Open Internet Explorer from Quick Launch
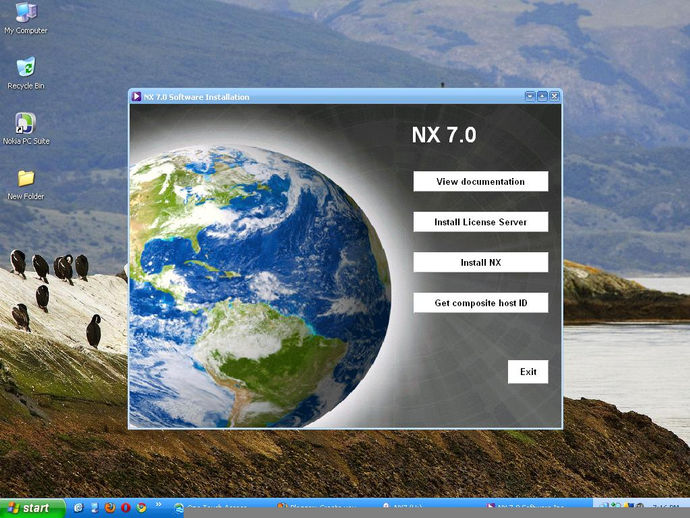690x518 pixels. [x=78, y=508]
